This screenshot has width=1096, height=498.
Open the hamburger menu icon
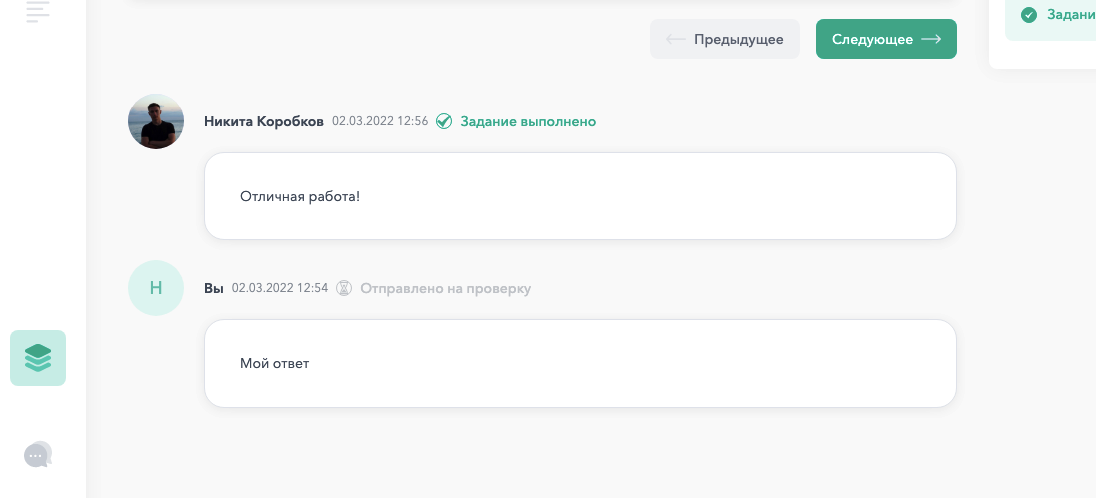[38, 11]
